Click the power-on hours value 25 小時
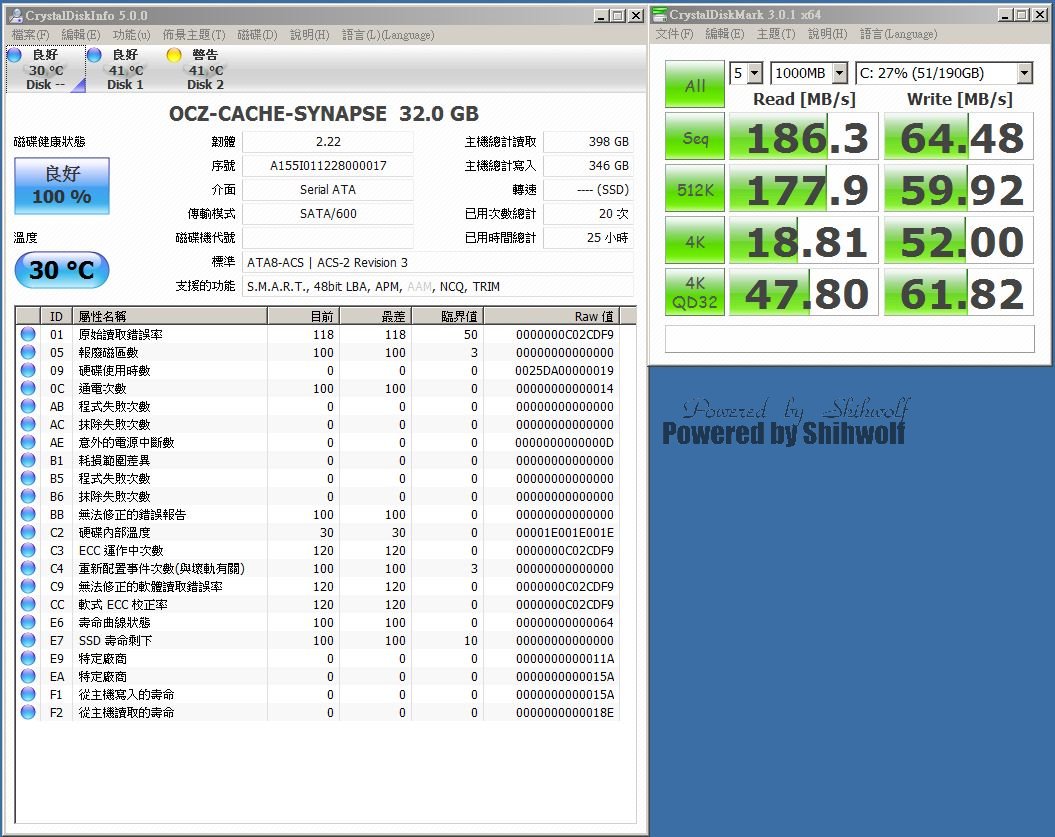The height and width of the screenshot is (837, 1055). tap(588, 238)
